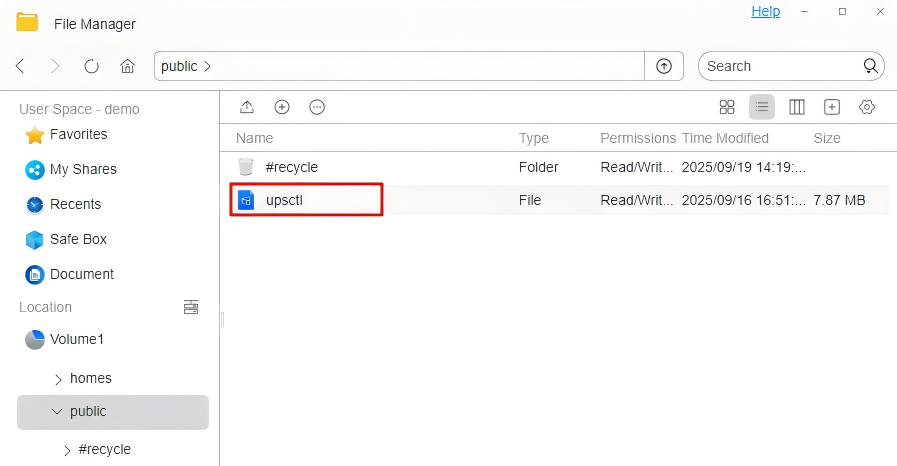
Task: Click upsctl's File type cell
Action: [x=530, y=200]
